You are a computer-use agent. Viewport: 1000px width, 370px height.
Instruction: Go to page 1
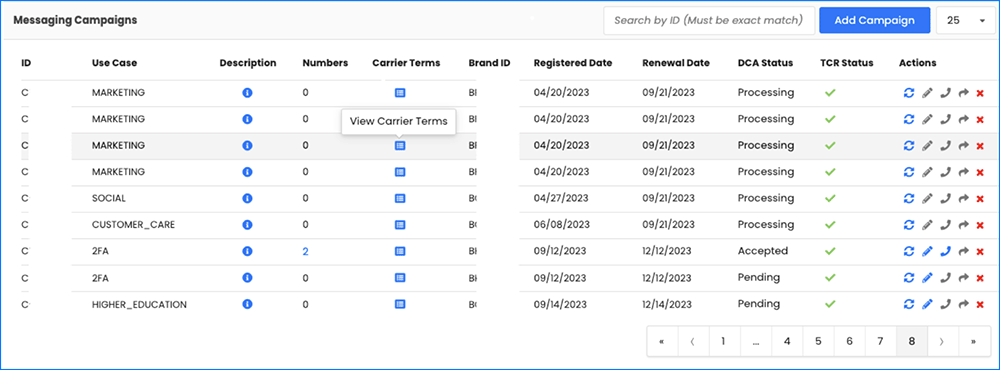click(723, 341)
